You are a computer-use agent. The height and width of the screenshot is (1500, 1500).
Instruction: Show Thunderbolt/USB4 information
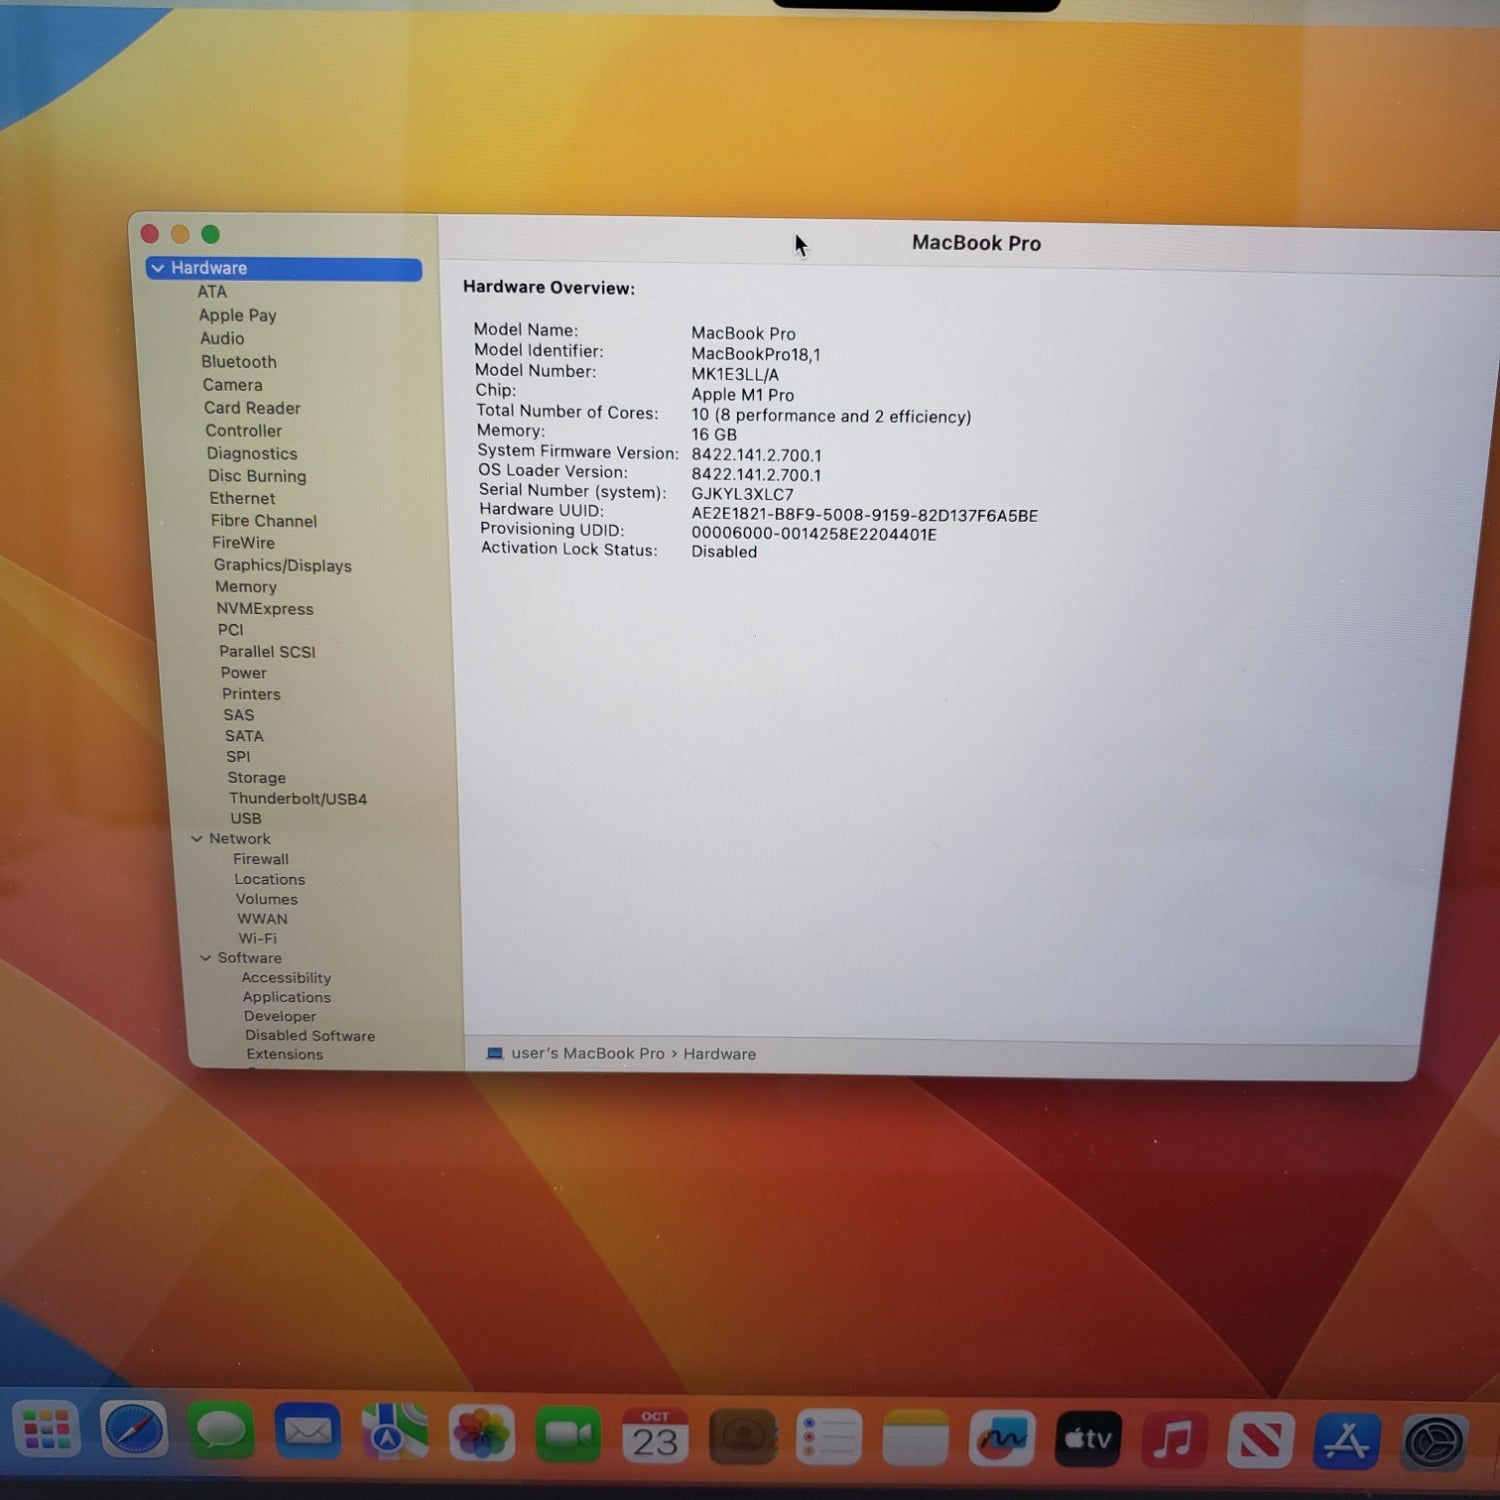pos(297,799)
